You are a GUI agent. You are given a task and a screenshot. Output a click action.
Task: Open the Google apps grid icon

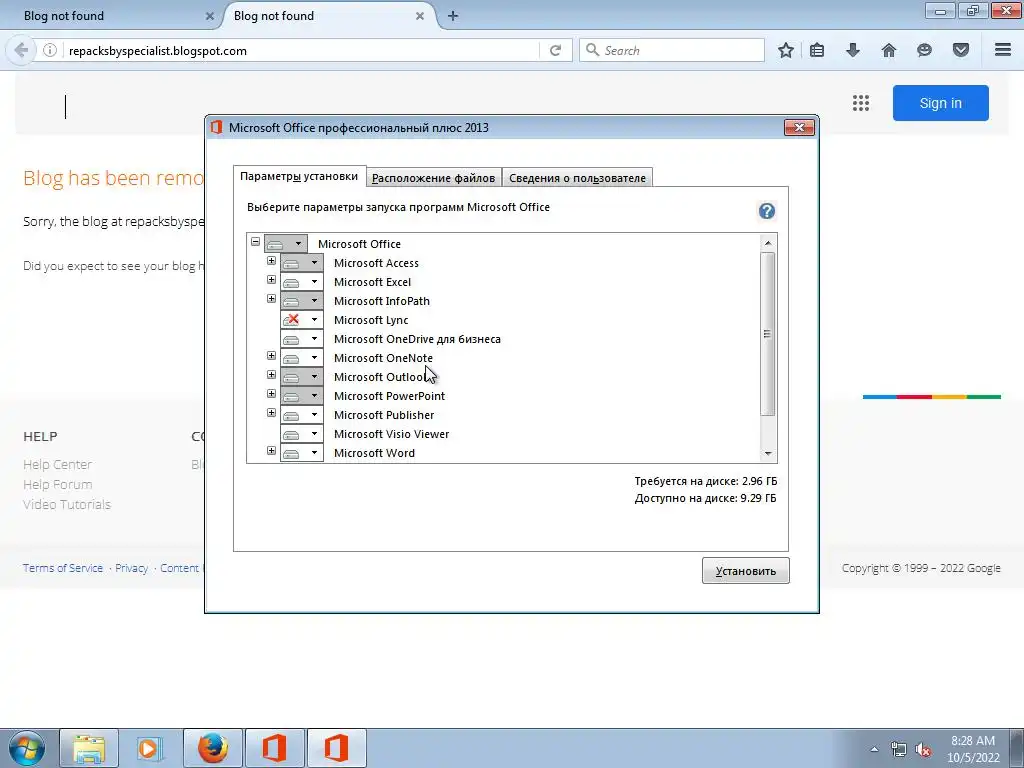(x=861, y=103)
